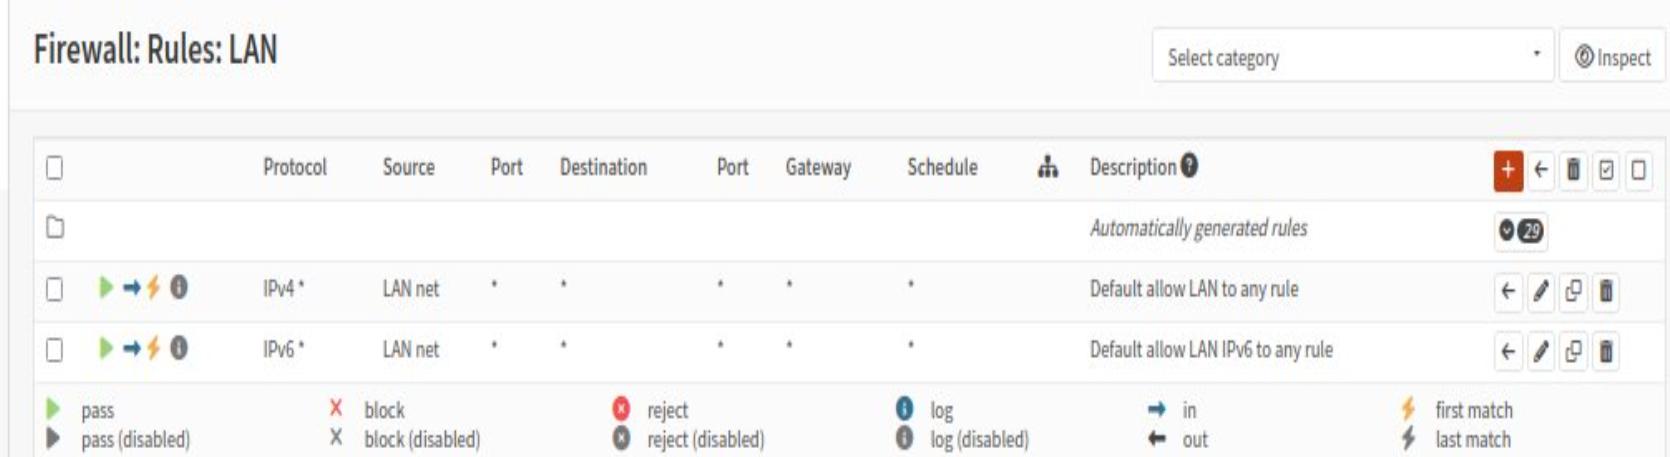Clone the IPv6 LAN allow rule
This screenshot has height=457, width=1670.
click(x=1573, y=351)
